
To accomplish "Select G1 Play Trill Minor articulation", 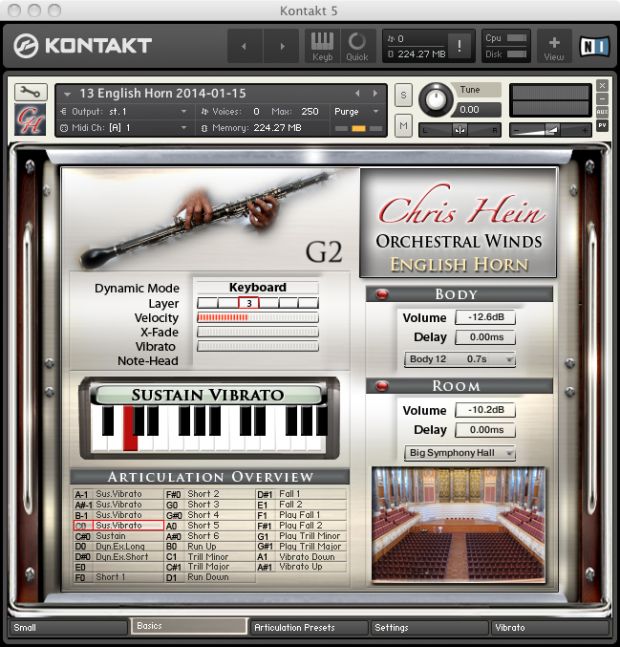I will tap(302, 536).
